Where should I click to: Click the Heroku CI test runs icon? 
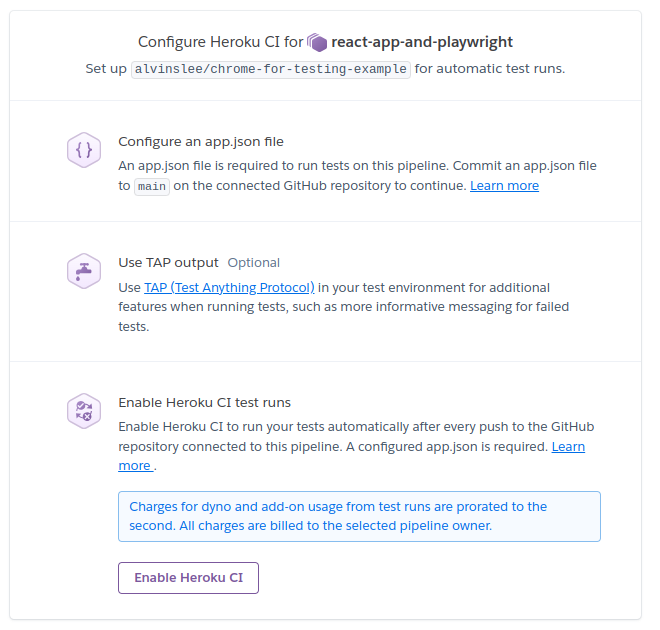click(x=84, y=411)
